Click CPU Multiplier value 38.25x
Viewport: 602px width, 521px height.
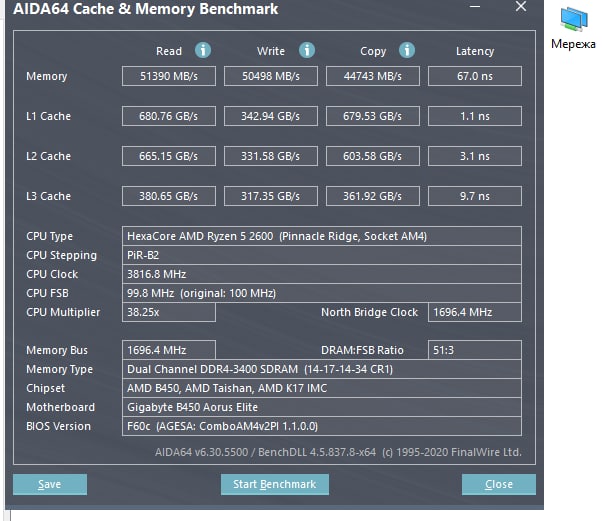tap(169, 312)
